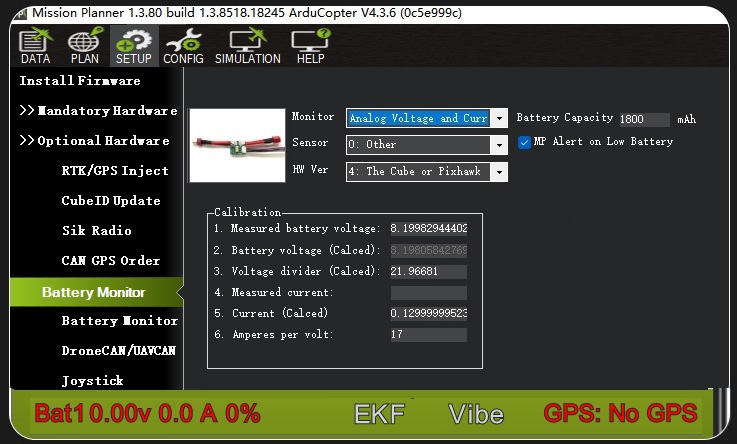Open the DATA flight data screen
The height and width of the screenshot is (444, 737).
34,46
